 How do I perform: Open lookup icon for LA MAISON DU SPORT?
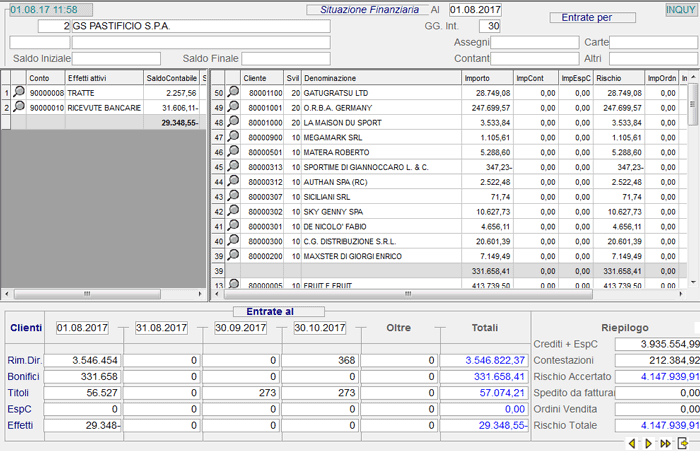pos(233,122)
